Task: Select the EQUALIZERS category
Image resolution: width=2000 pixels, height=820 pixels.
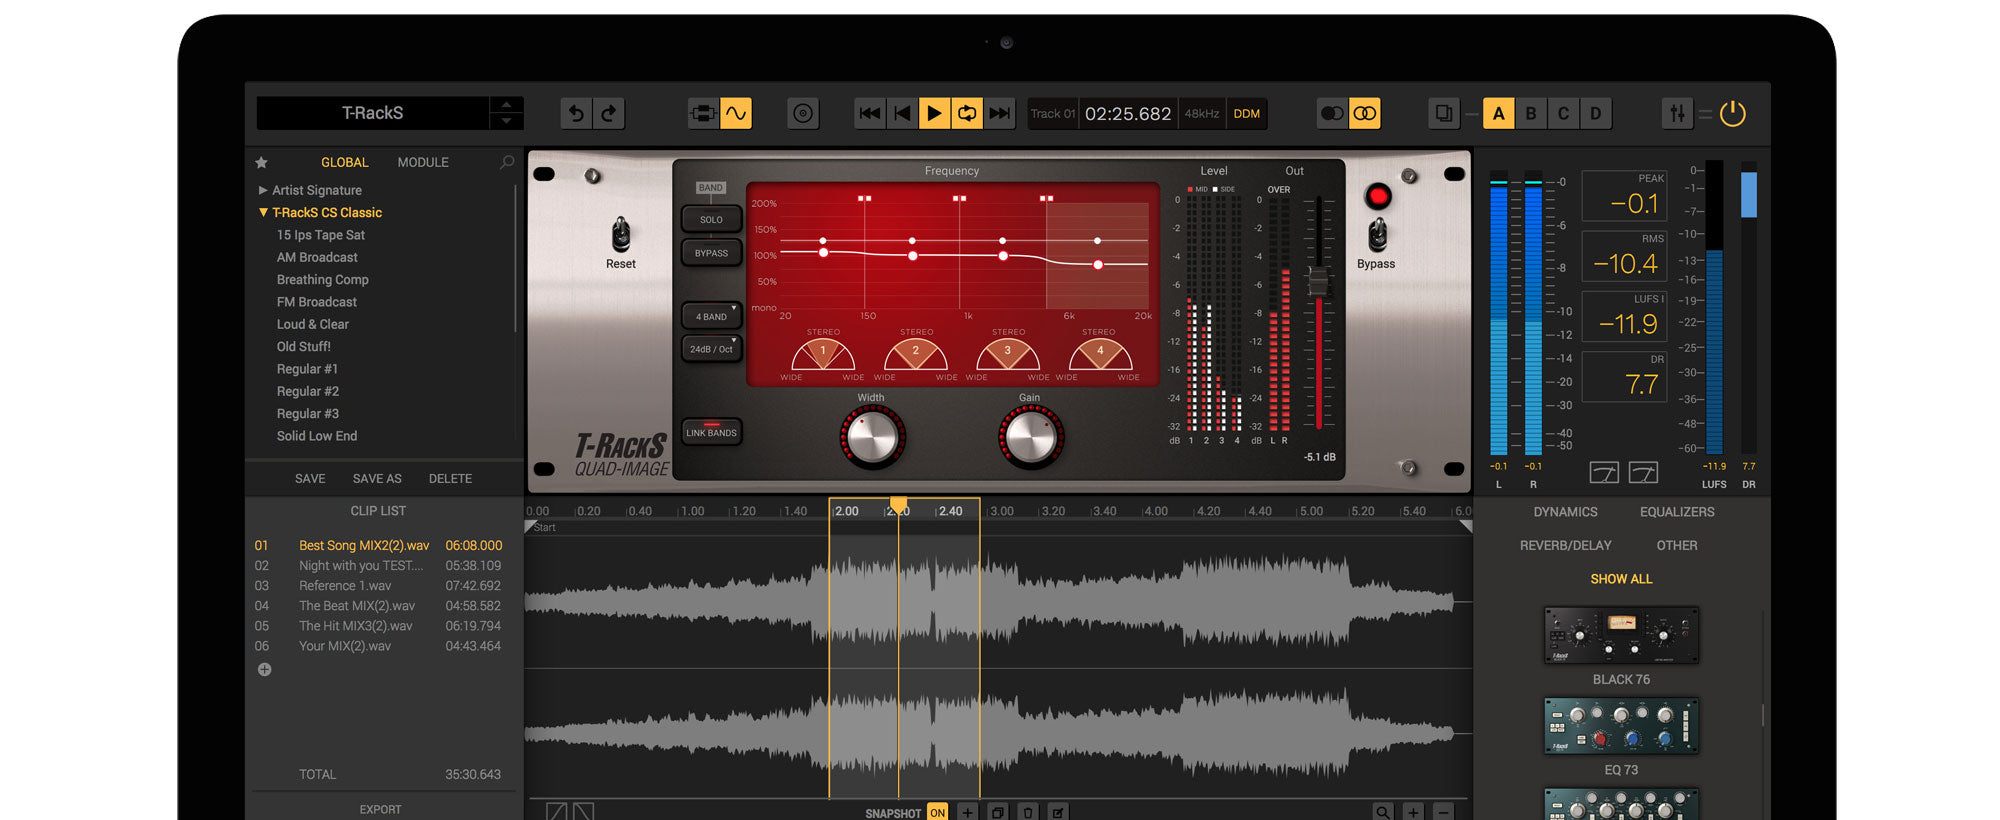Action: tap(1676, 512)
